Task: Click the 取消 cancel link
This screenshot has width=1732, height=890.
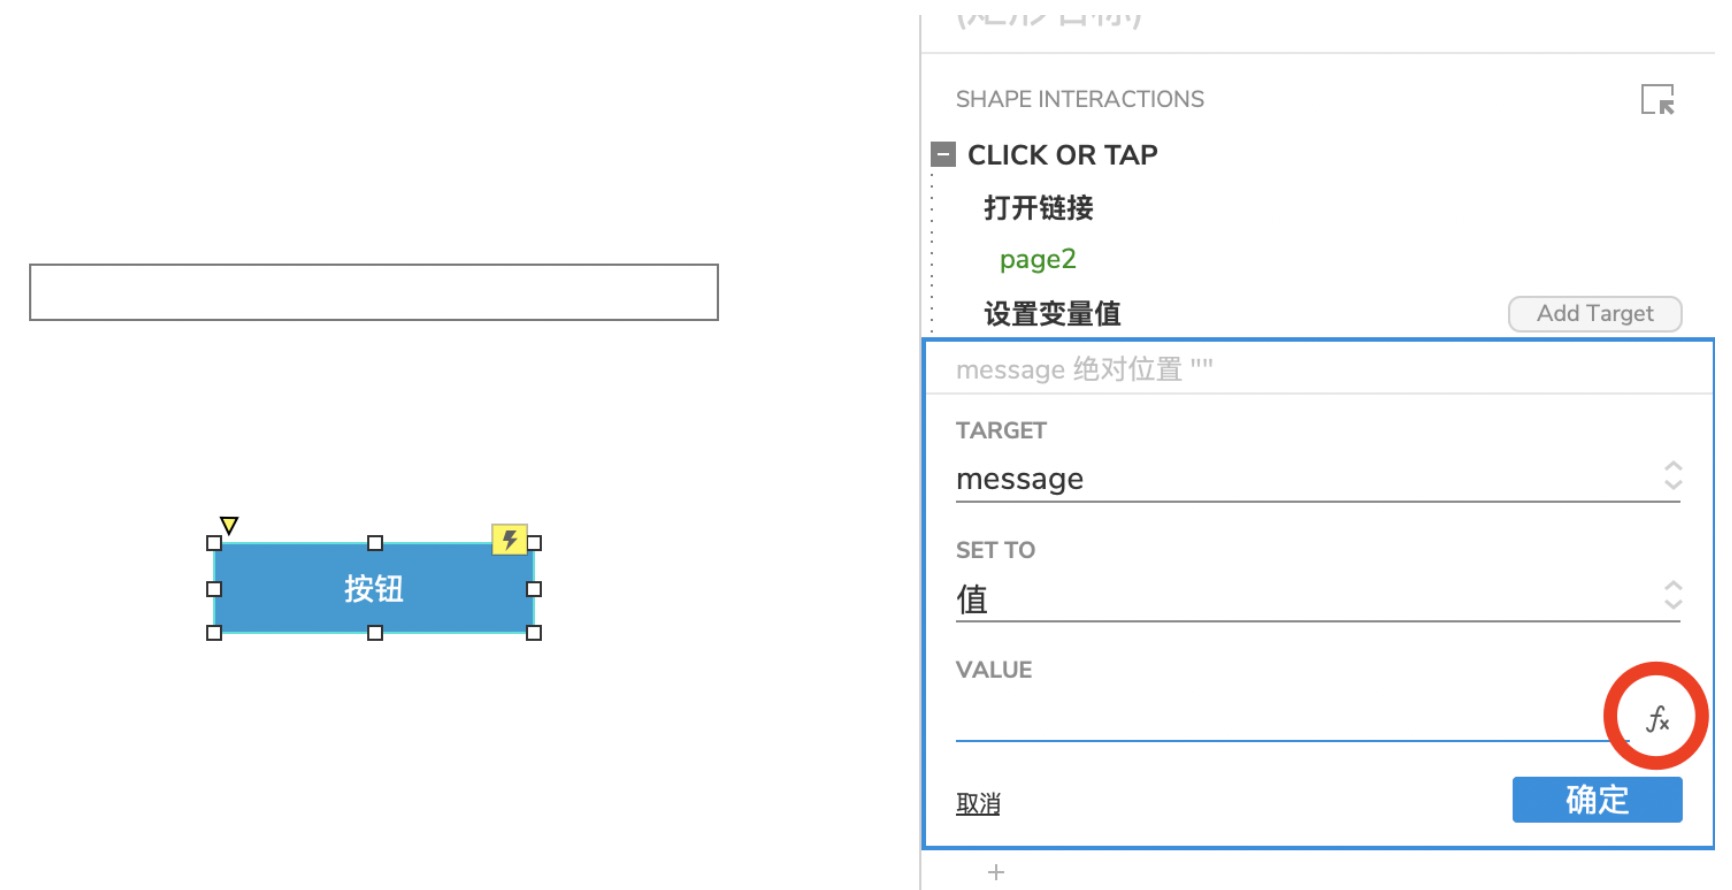Action: [x=977, y=804]
